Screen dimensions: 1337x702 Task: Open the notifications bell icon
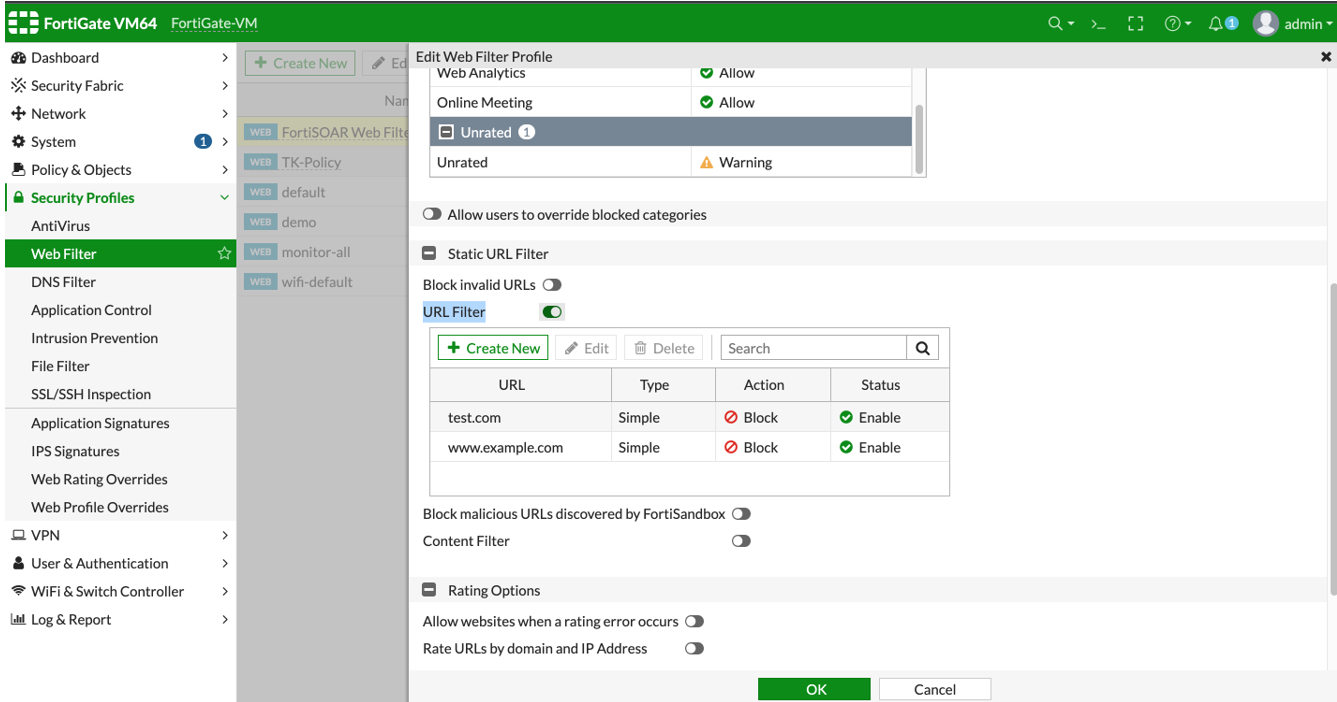pos(1216,23)
